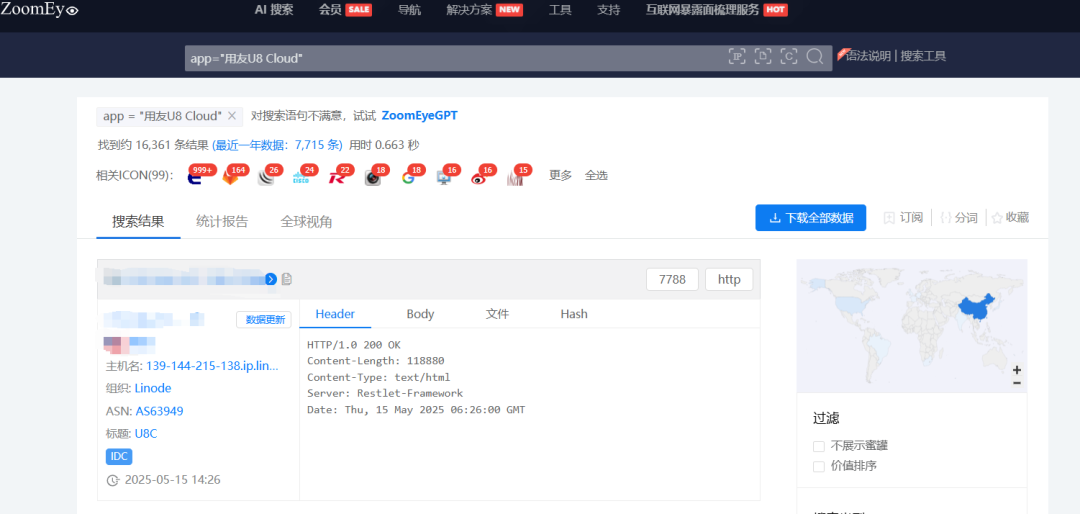1080x514 pixels.
Task: Select the GitLab fox icon with 164 badge
Action: (230, 177)
